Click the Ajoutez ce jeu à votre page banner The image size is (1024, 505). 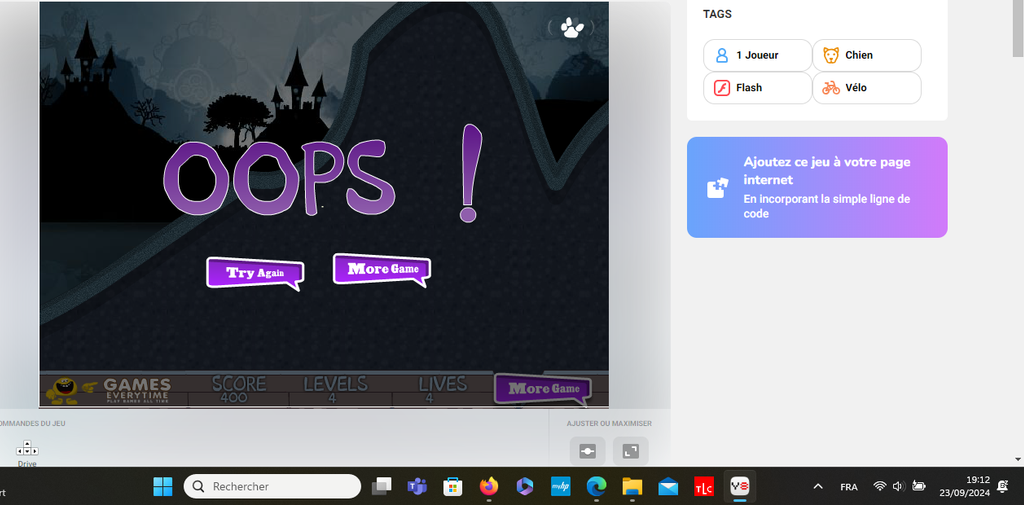[x=816, y=187]
